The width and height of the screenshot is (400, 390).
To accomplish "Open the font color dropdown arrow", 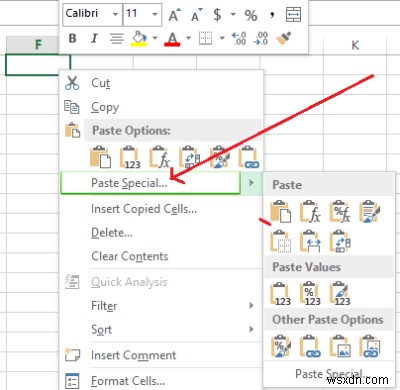I will (188, 38).
